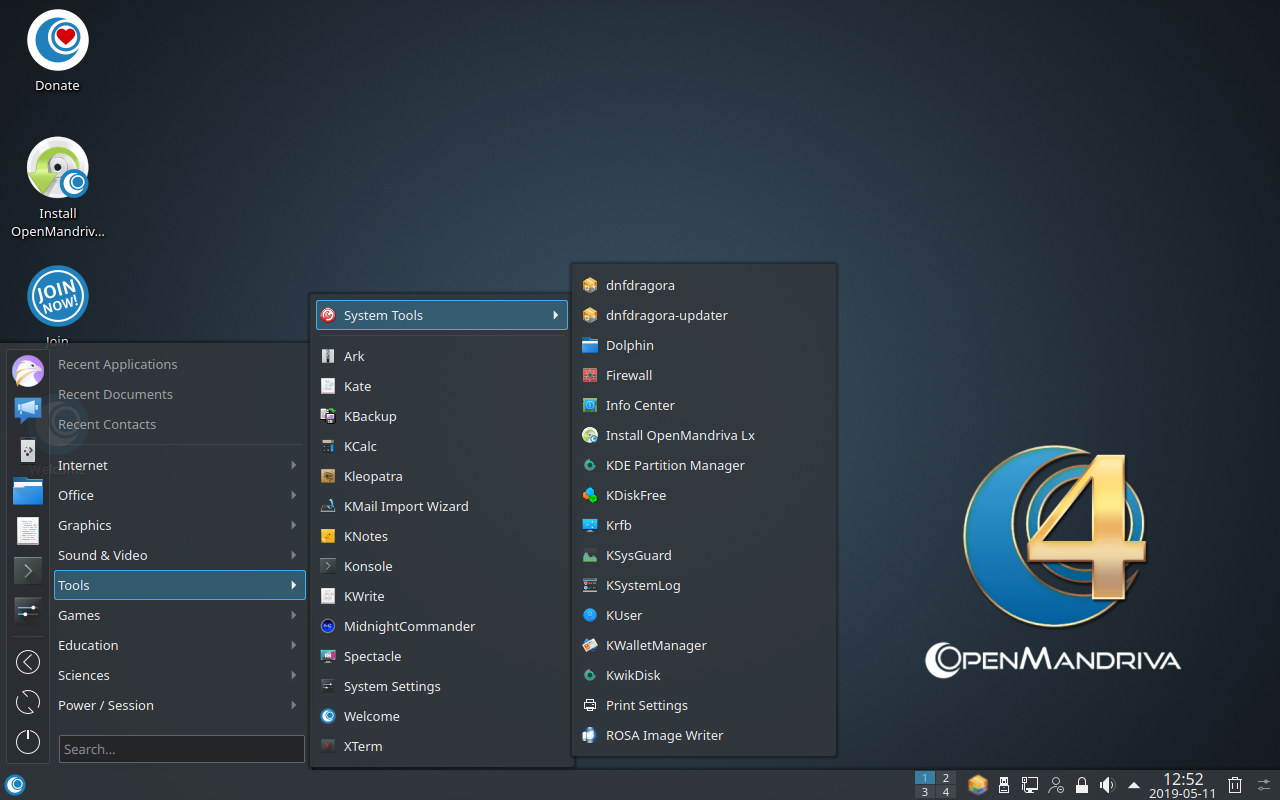Click the power off button in launcher sidebar

click(x=28, y=742)
